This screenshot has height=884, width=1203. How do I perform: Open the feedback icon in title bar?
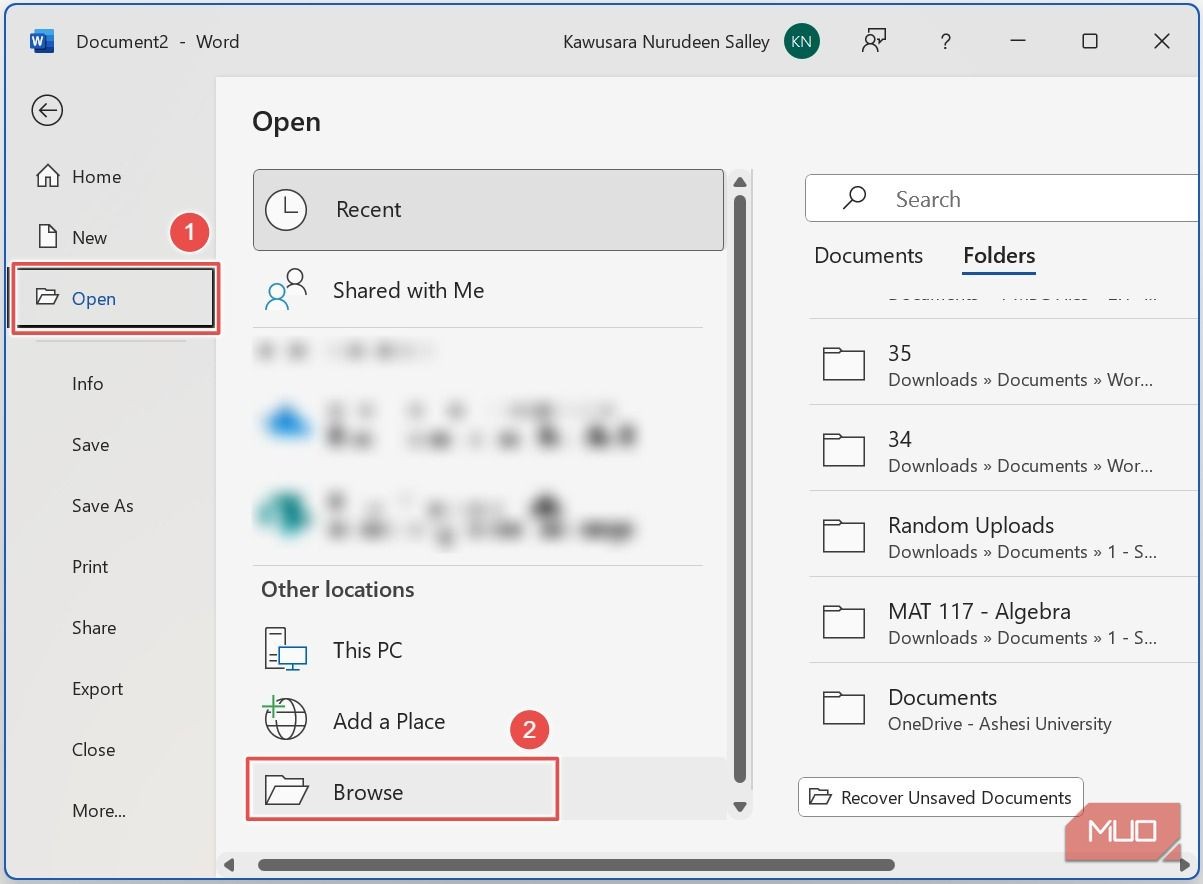pyautogui.click(x=875, y=41)
